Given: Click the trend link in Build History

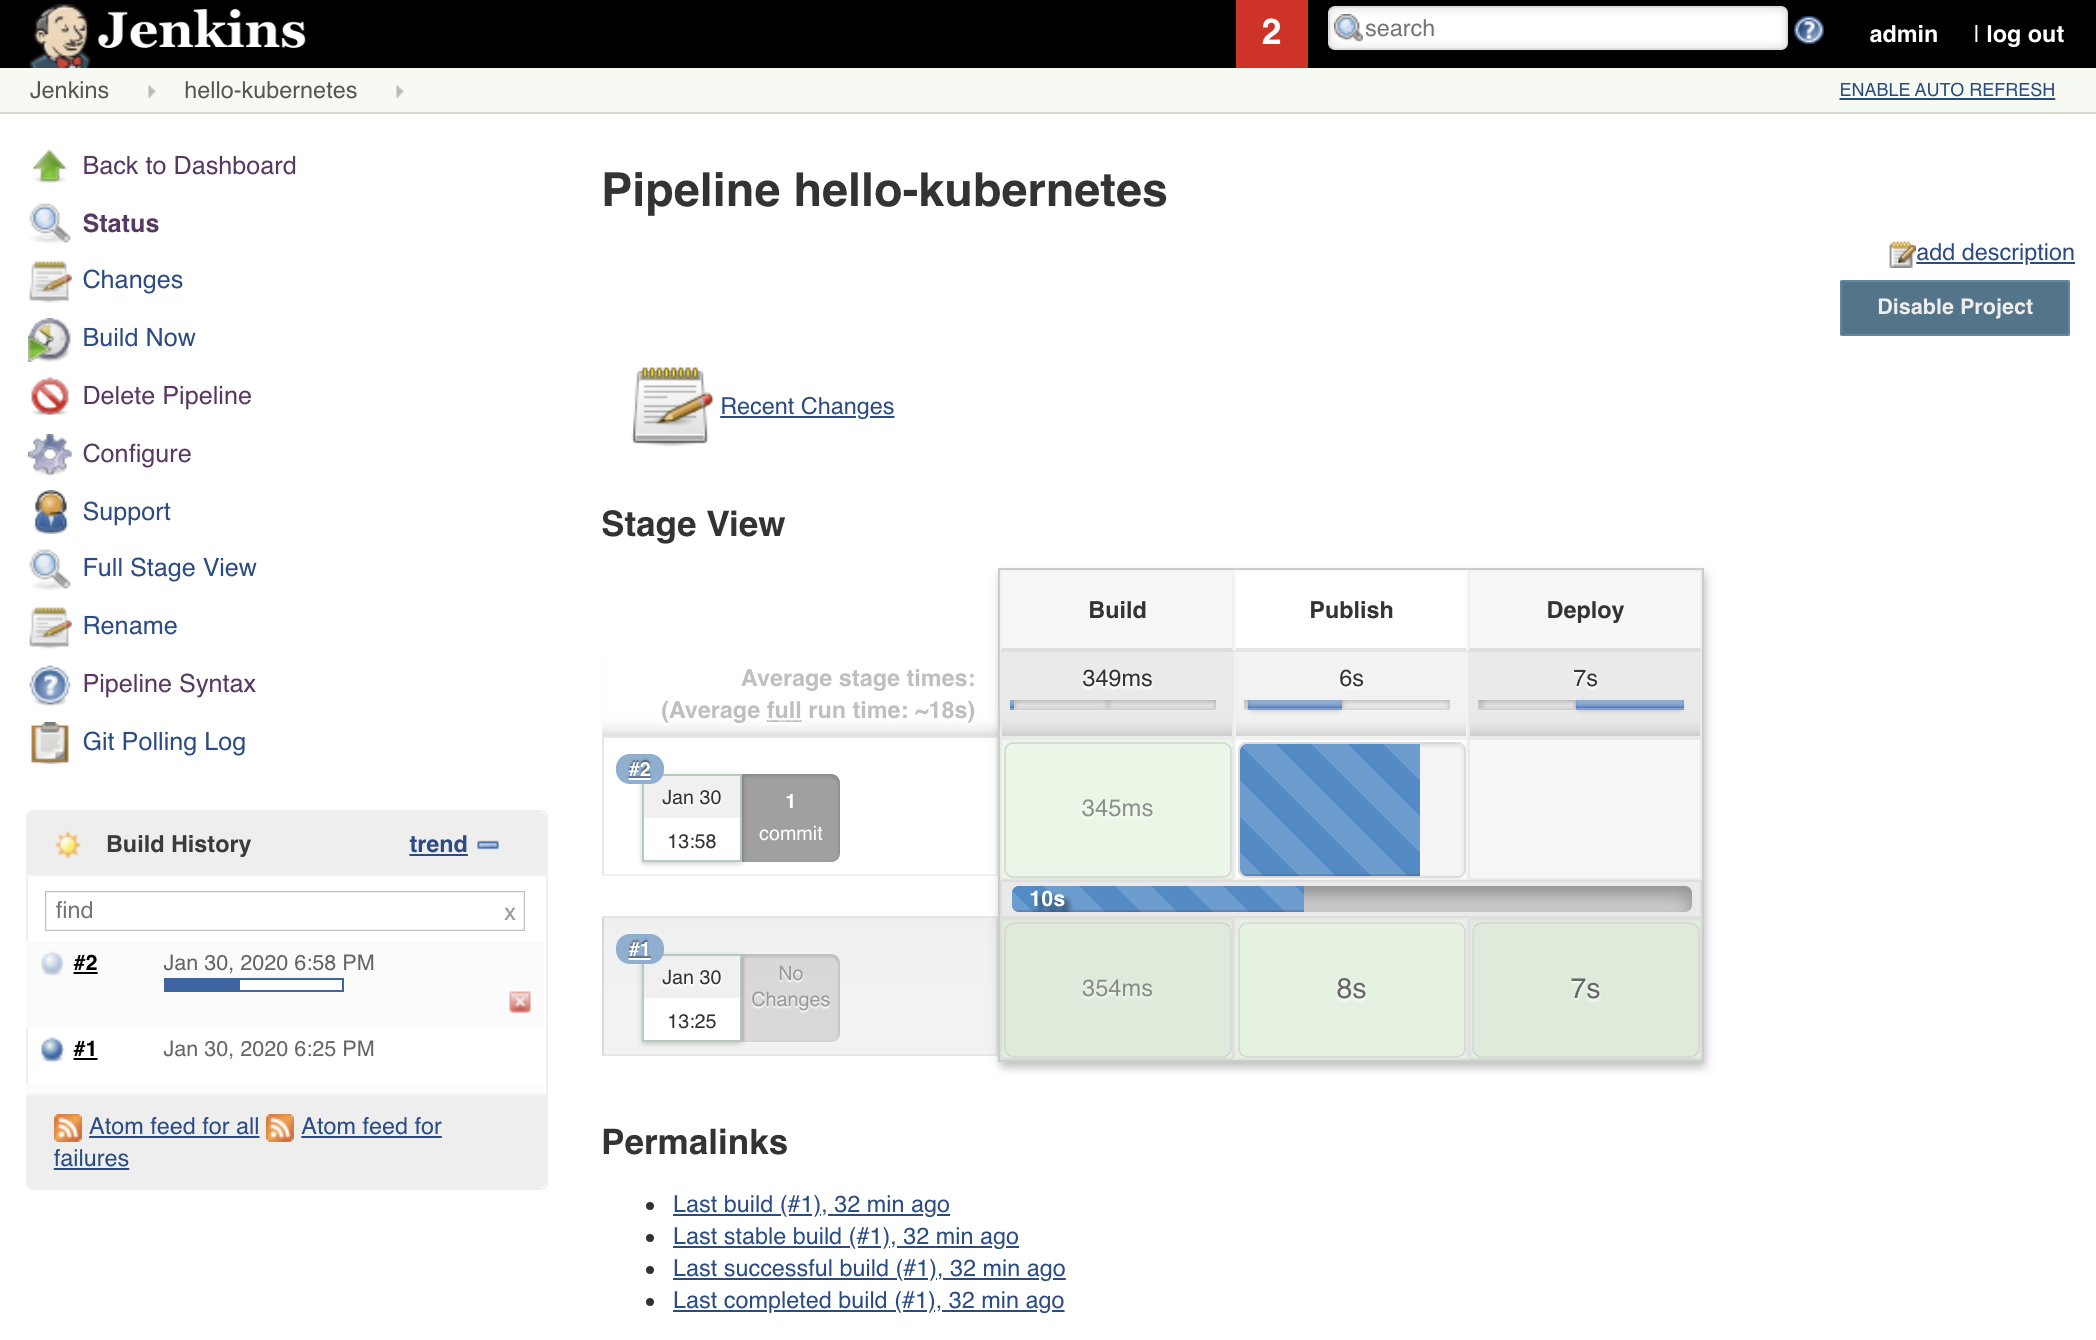Looking at the screenshot, I should tap(438, 844).
